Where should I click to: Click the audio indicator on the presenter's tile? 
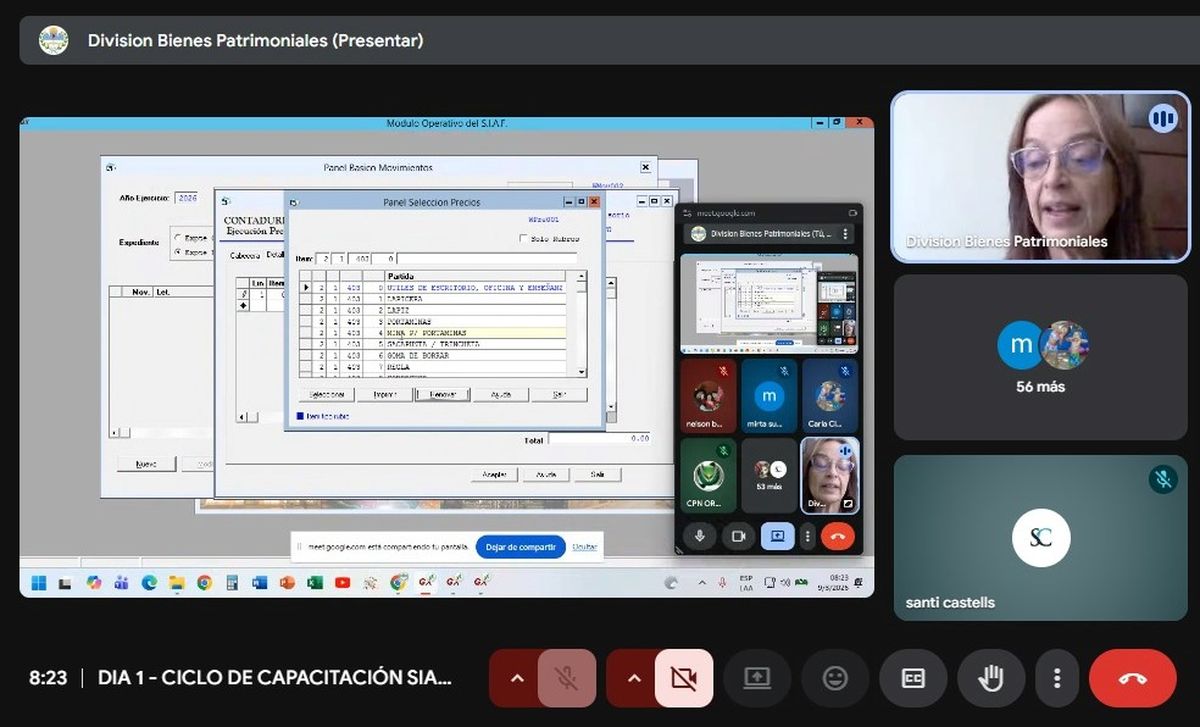[1162, 119]
